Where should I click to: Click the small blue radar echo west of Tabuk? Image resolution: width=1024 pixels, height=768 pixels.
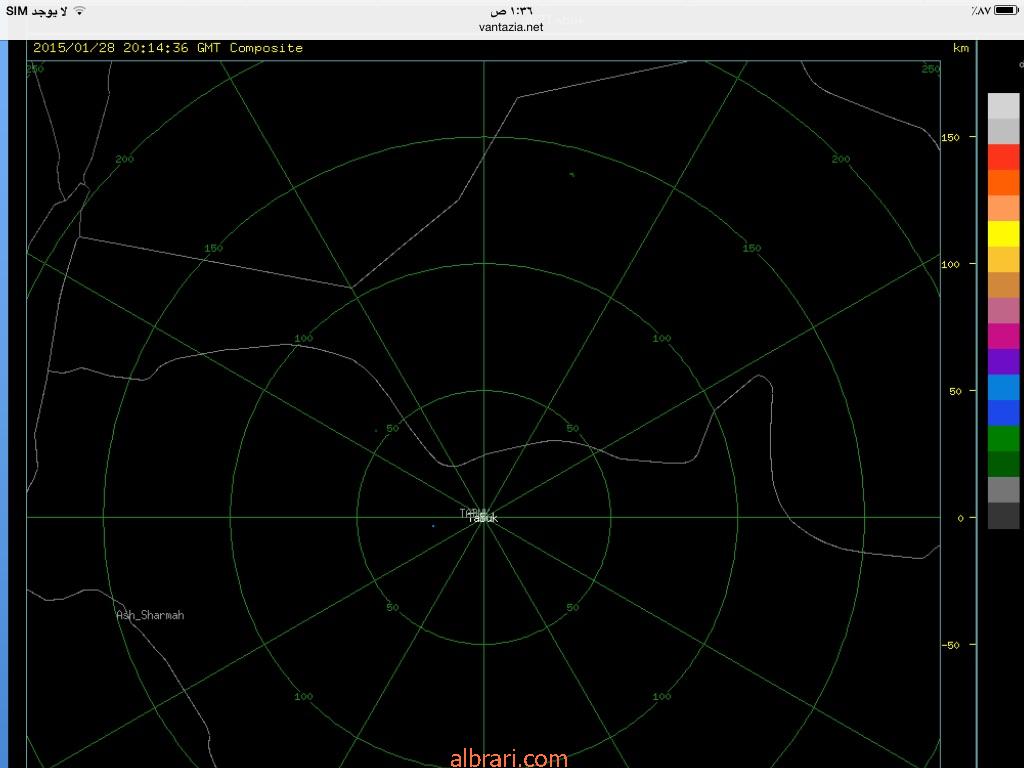[x=433, y=526]
